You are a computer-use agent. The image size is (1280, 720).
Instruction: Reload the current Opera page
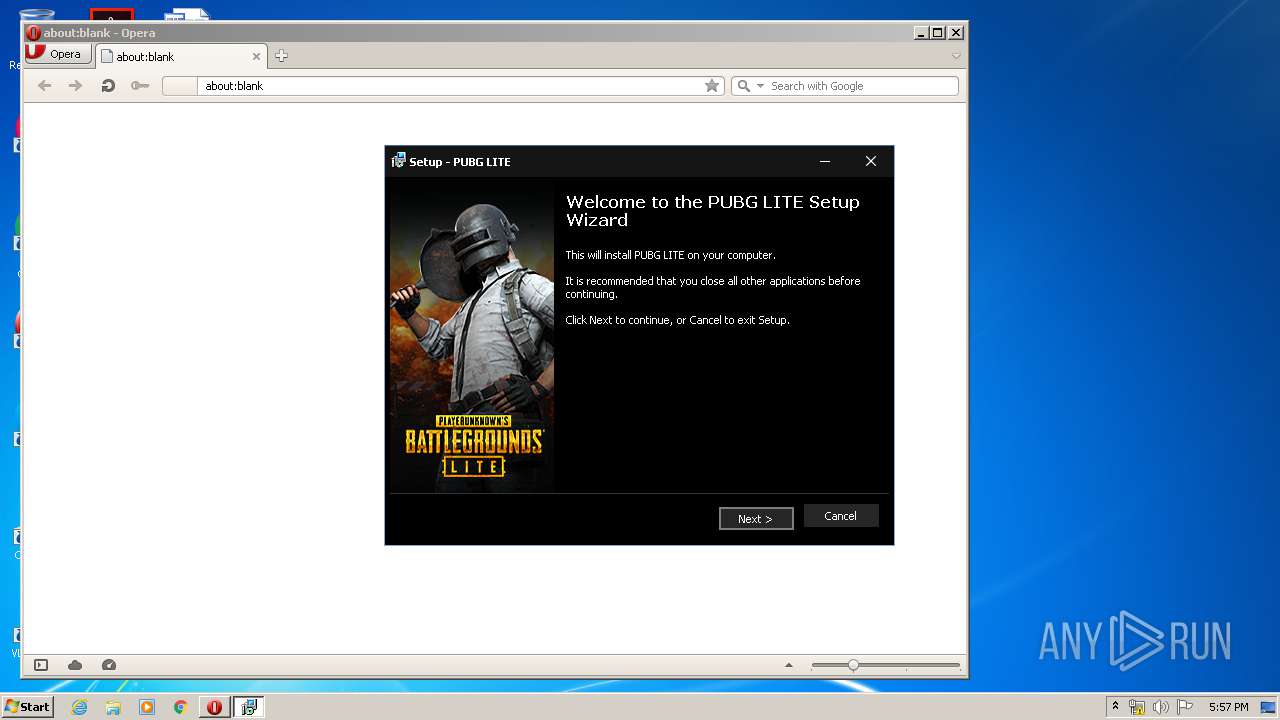[x=108, y=86]
